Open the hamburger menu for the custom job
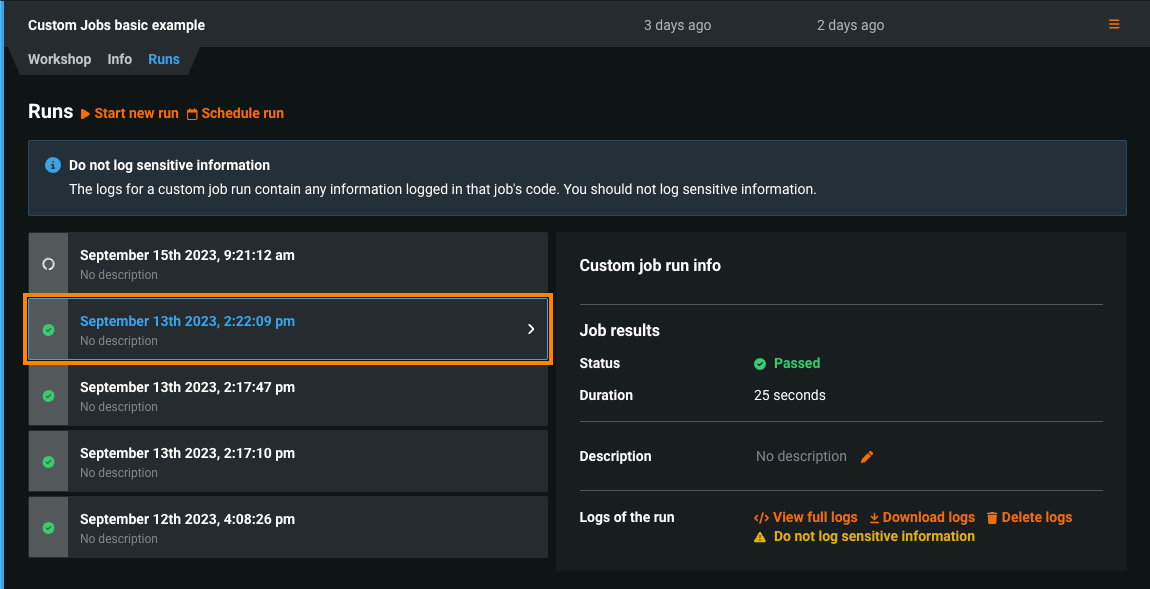The image size is (1150, 589). point(1114,25)
